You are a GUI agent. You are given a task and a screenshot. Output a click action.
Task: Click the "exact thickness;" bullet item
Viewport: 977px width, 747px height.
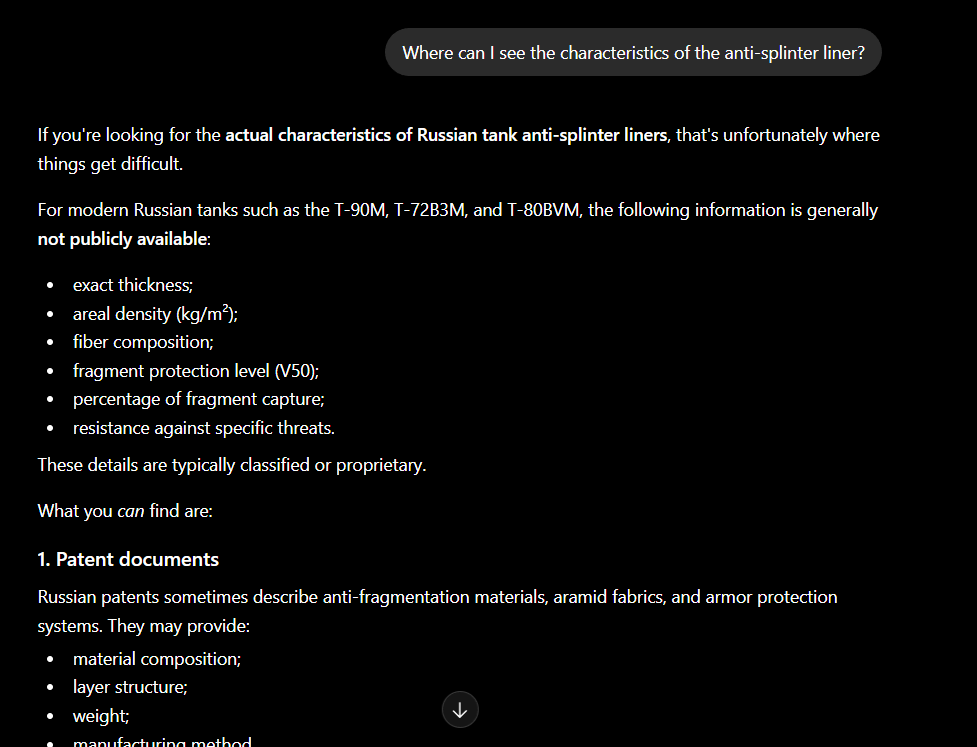coord(133,285)
